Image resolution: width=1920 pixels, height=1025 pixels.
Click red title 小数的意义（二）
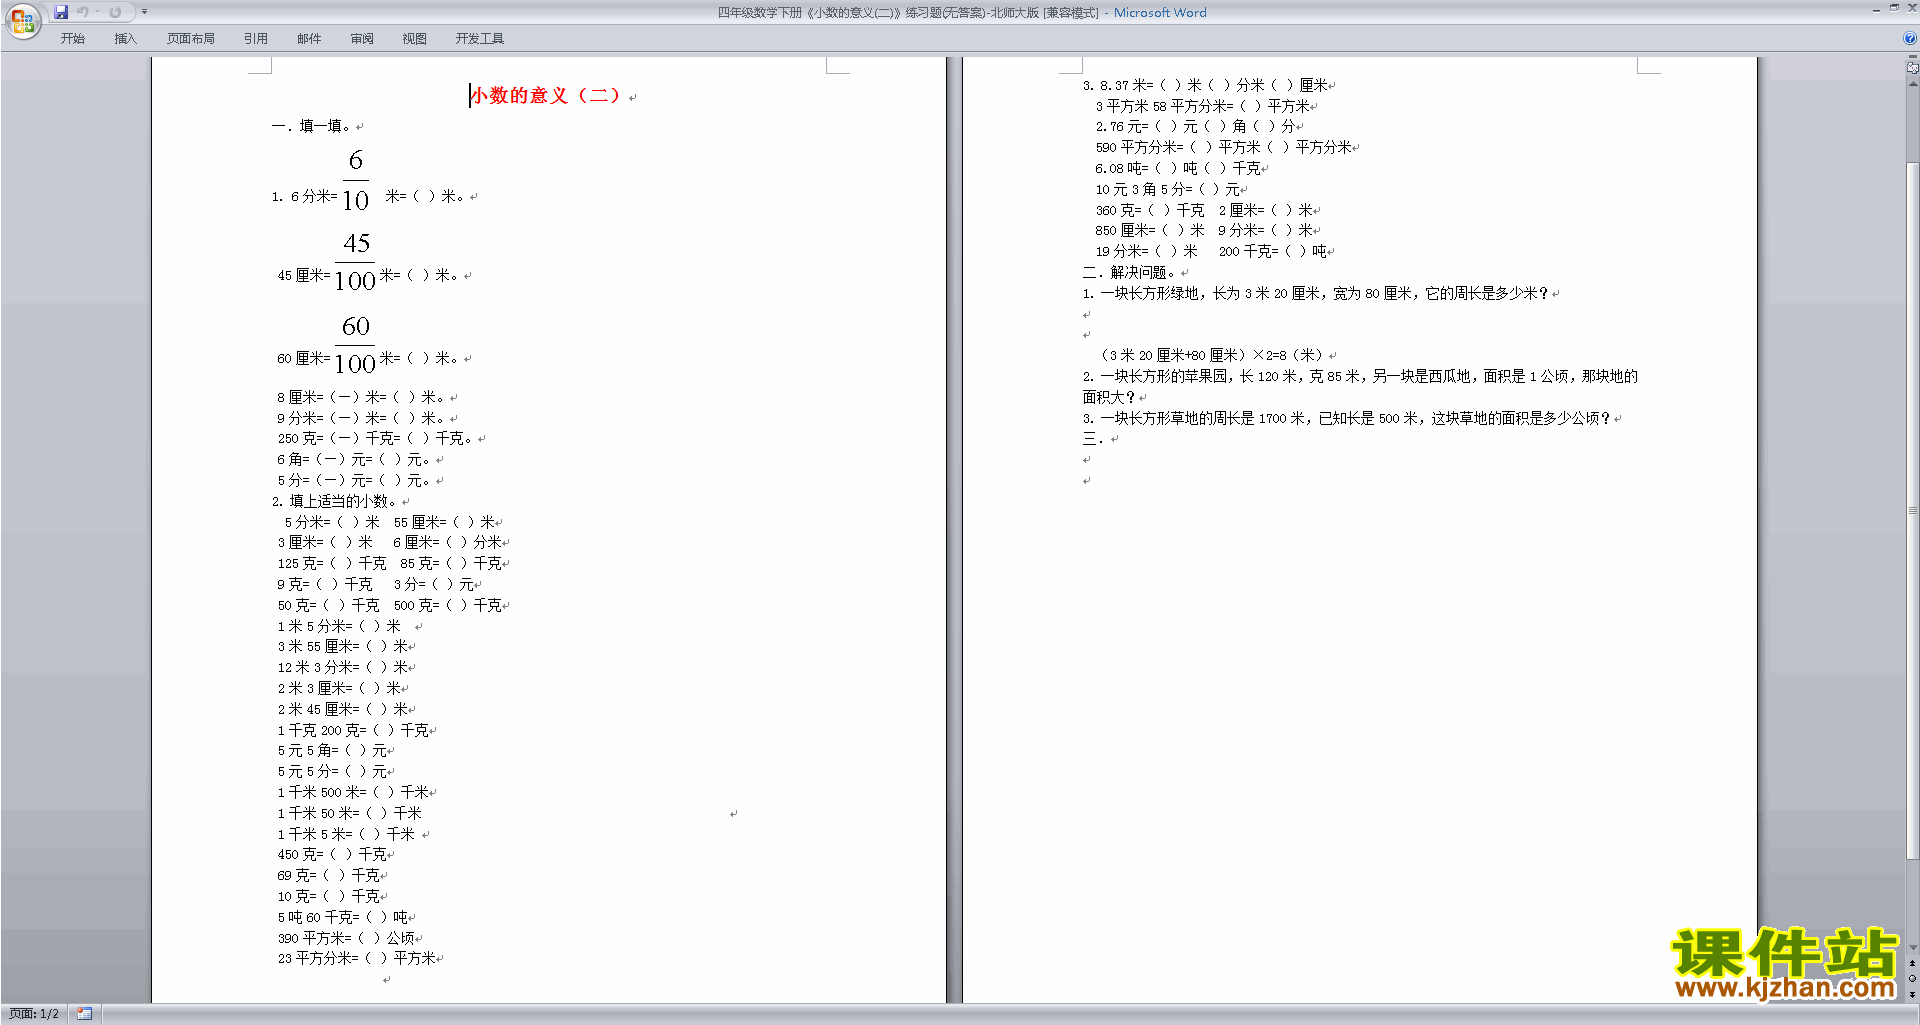click(546, 96)
